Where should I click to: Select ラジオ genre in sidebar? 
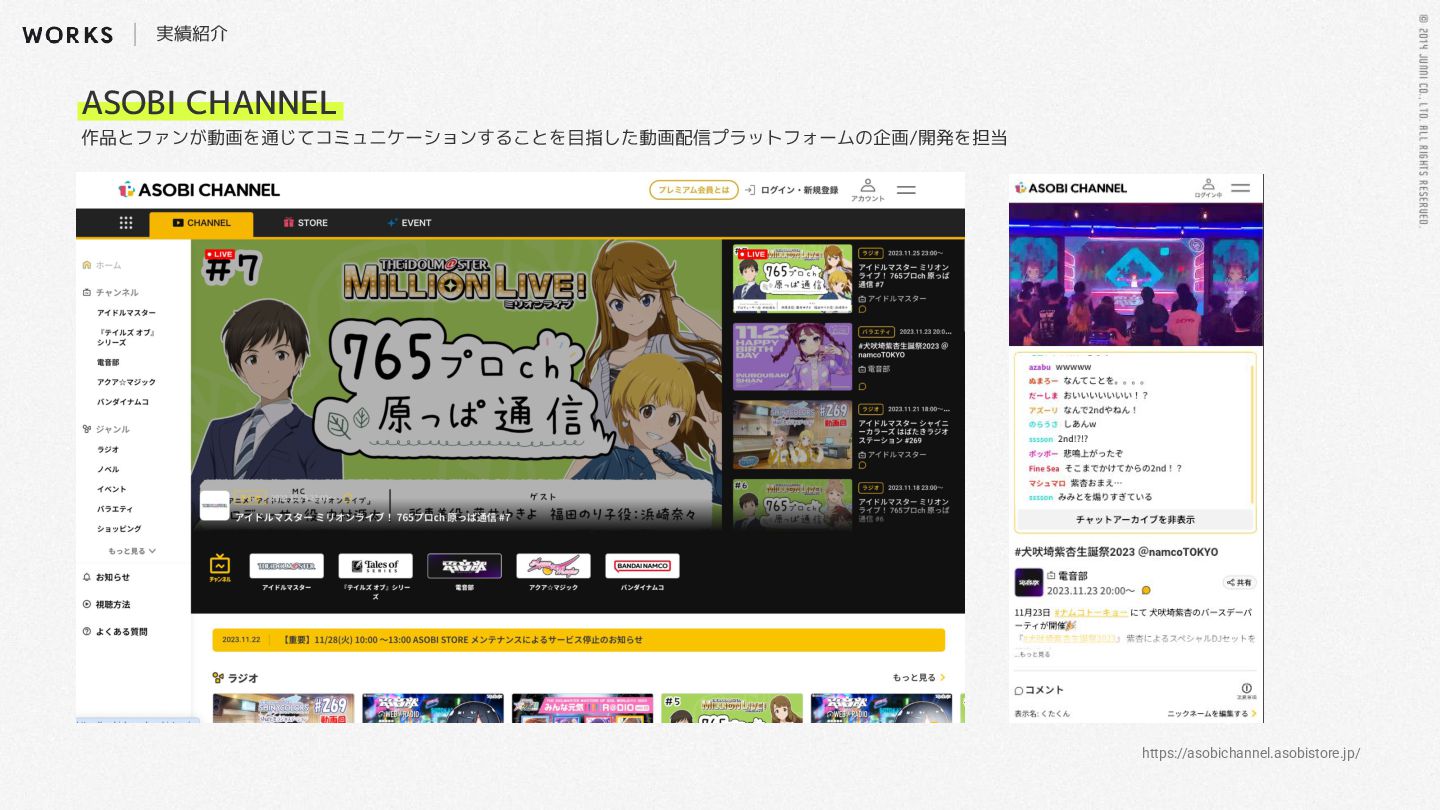tap(108, 450)
